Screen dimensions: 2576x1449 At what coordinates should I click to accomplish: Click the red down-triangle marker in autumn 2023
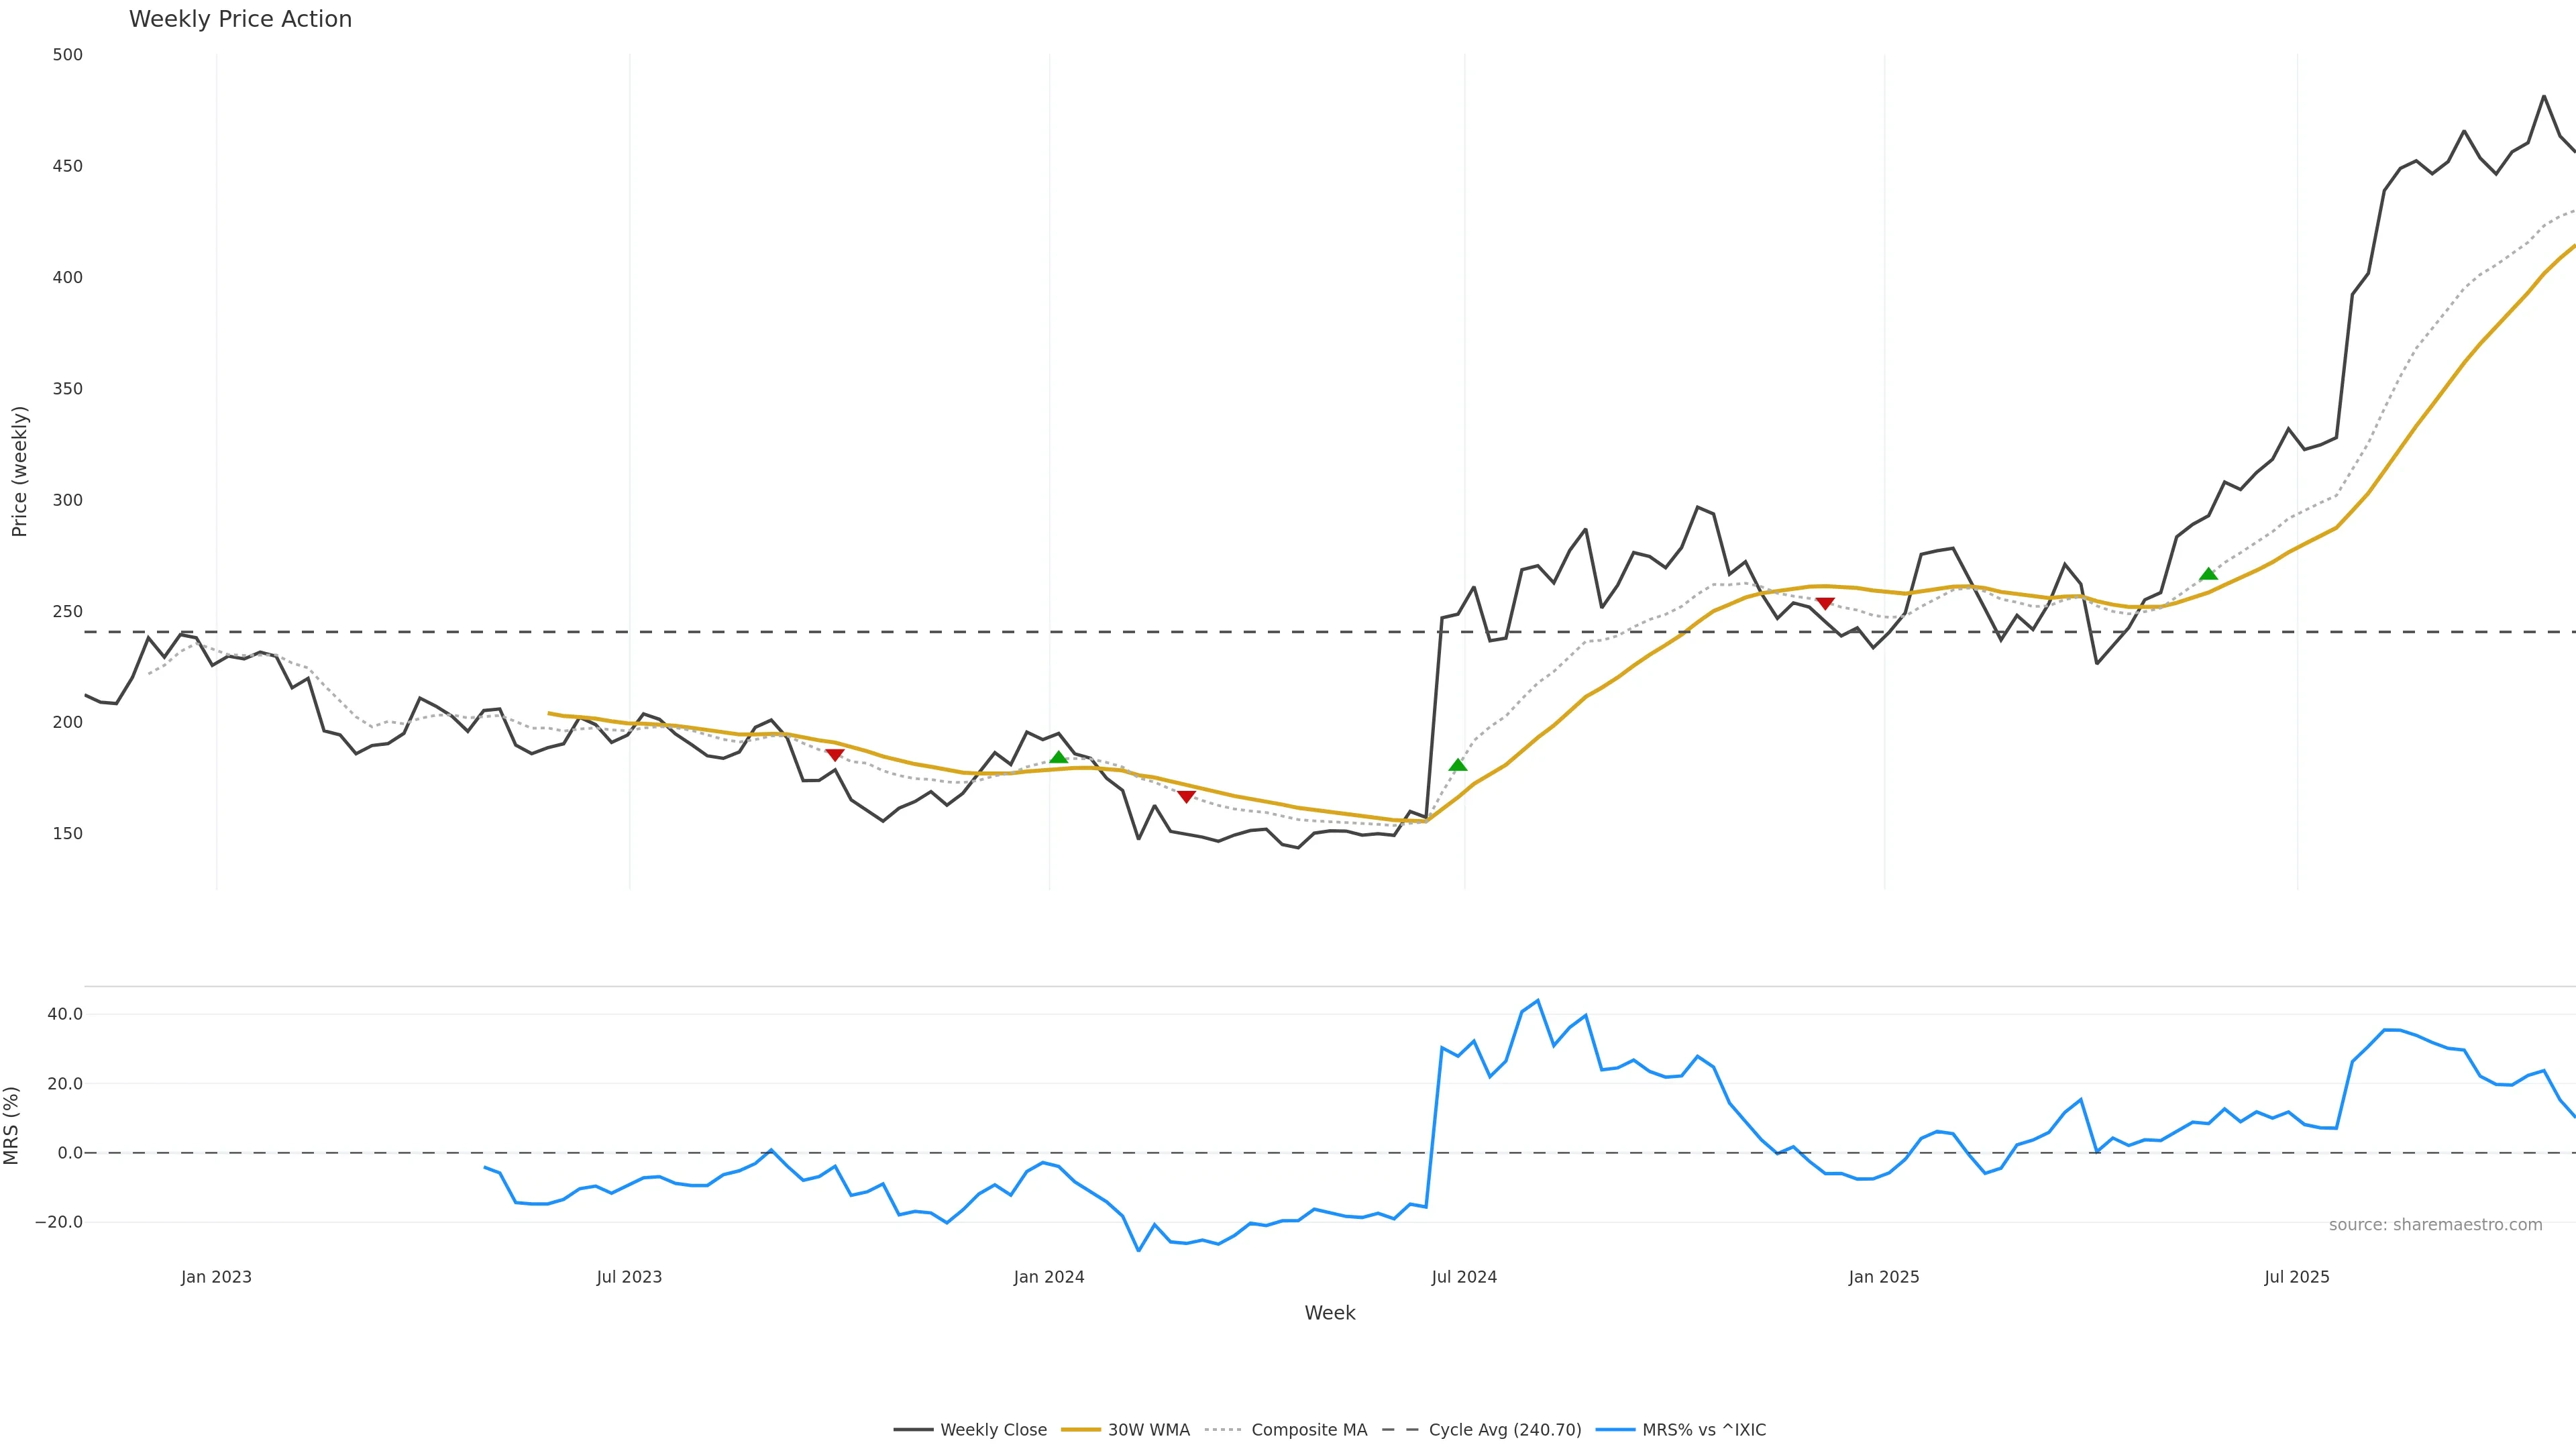(835, 755)
